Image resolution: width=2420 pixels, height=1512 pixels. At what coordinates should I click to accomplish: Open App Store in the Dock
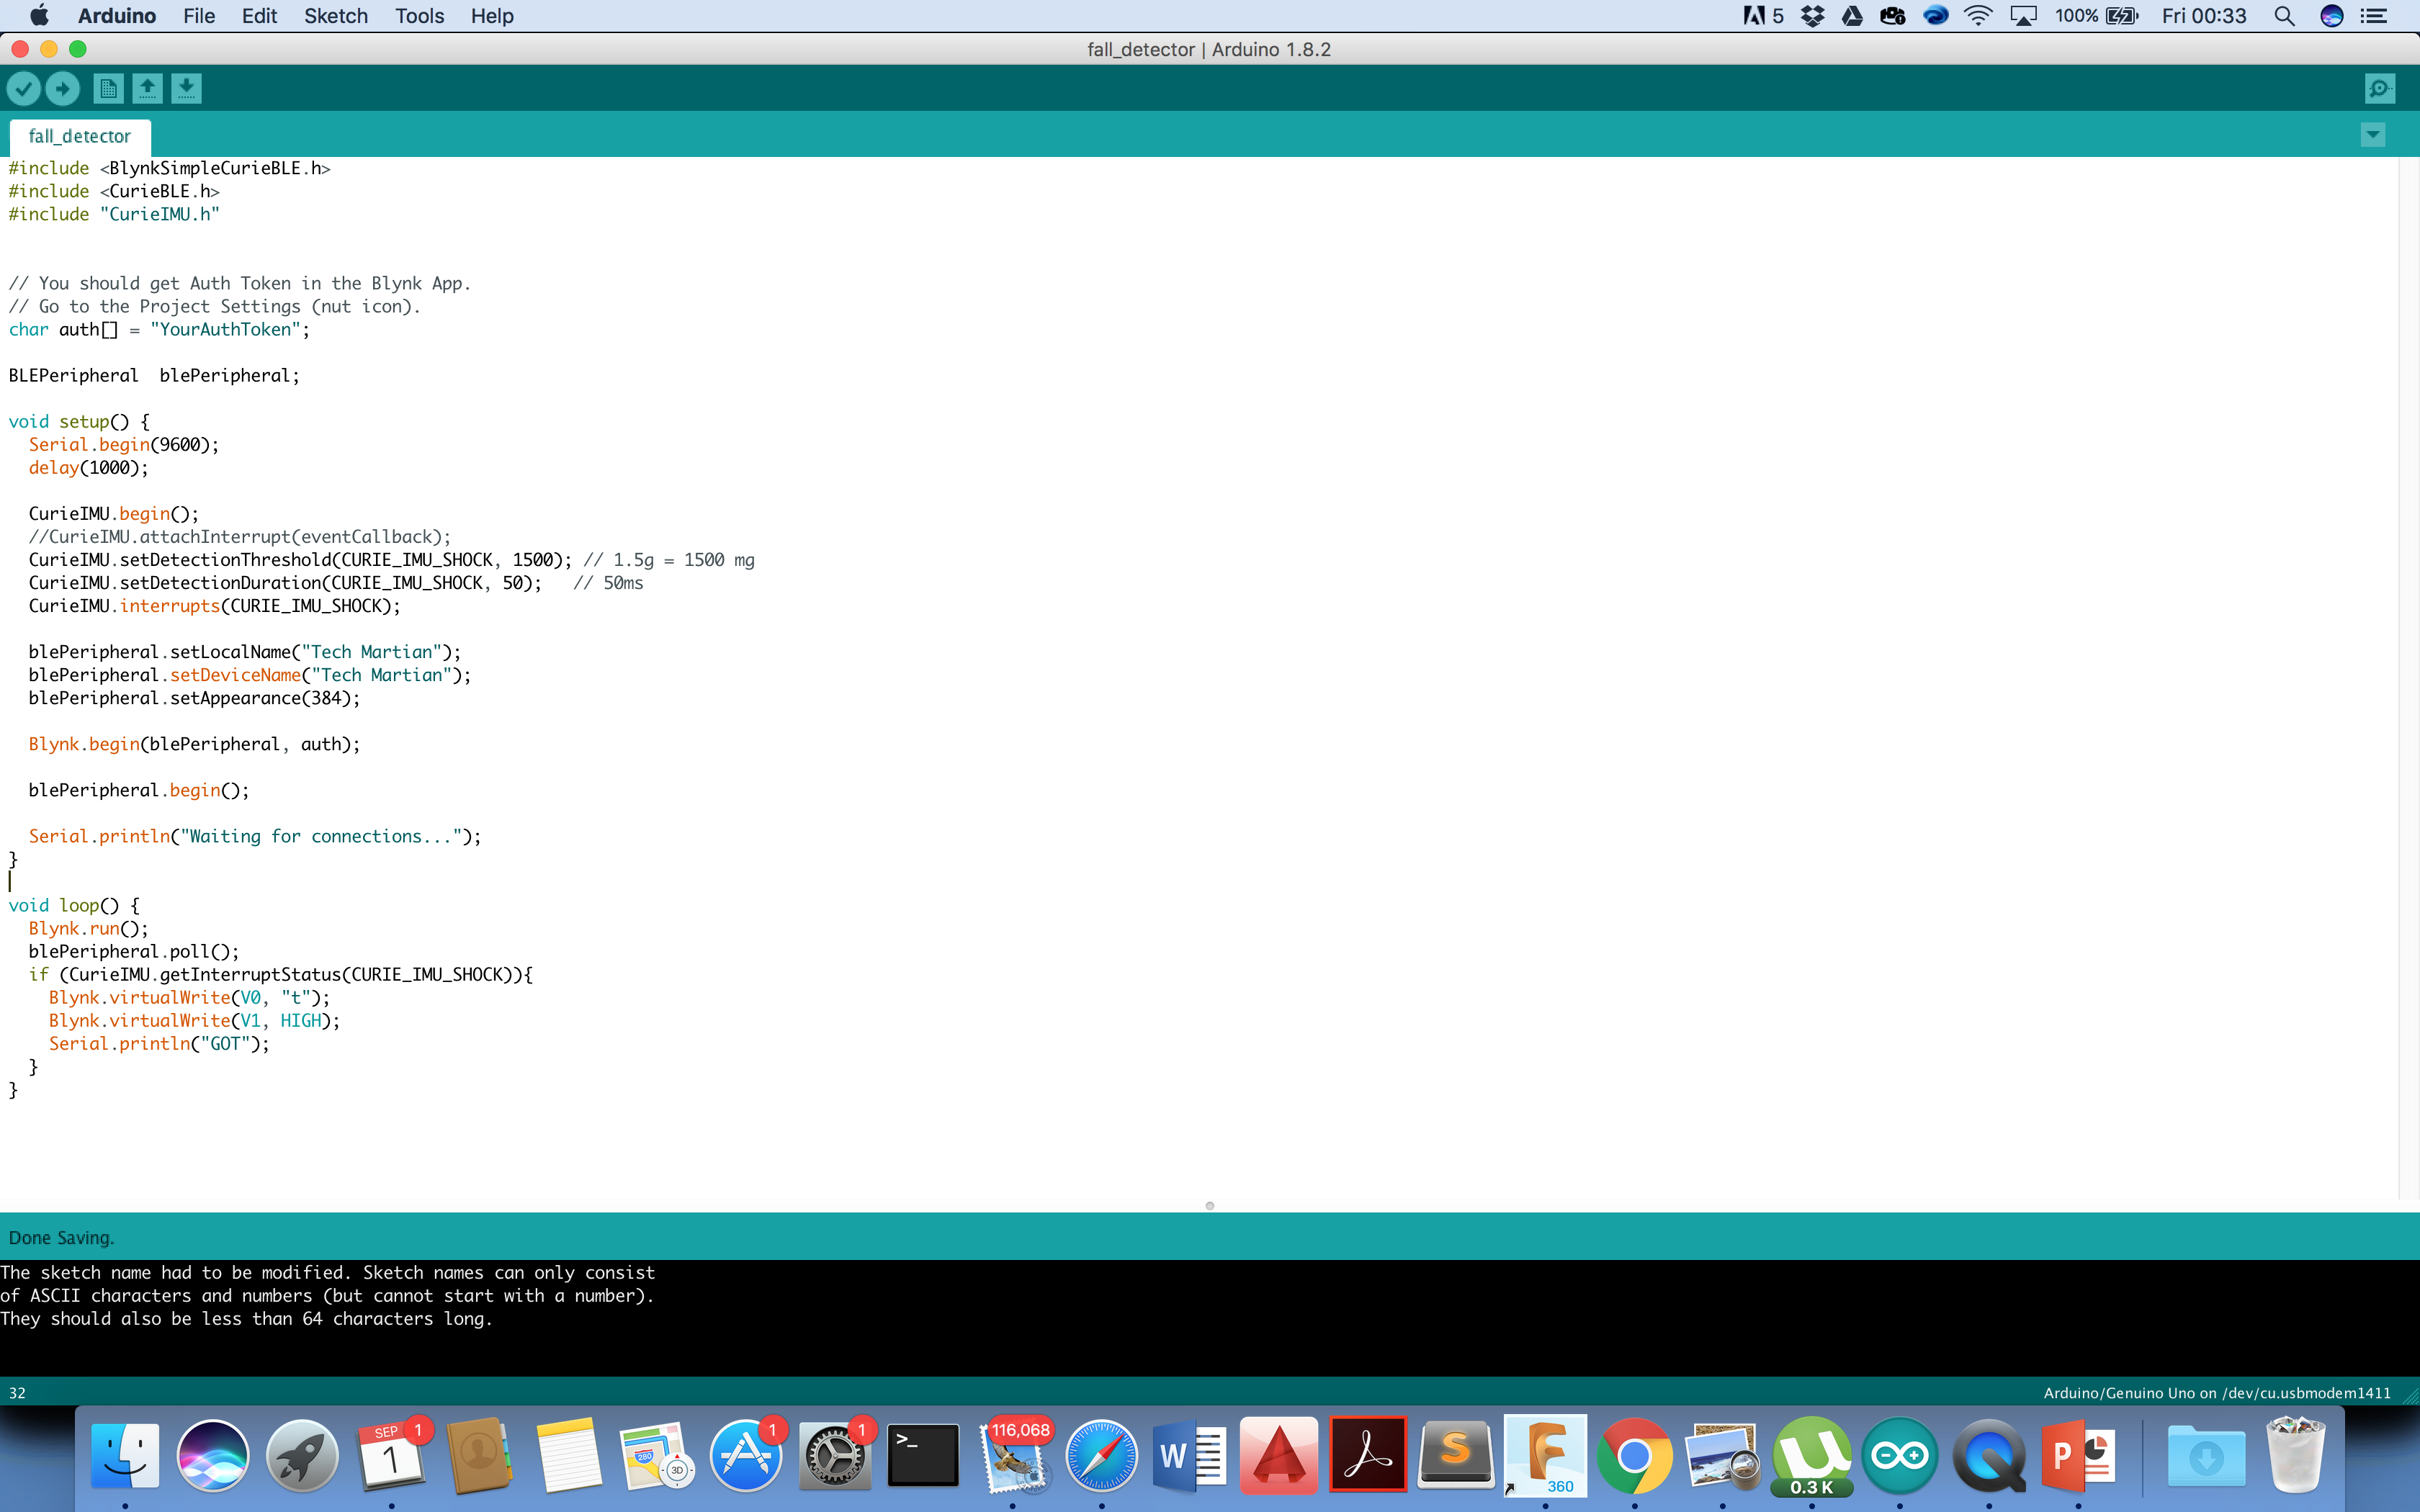[x=746, y=1456]
